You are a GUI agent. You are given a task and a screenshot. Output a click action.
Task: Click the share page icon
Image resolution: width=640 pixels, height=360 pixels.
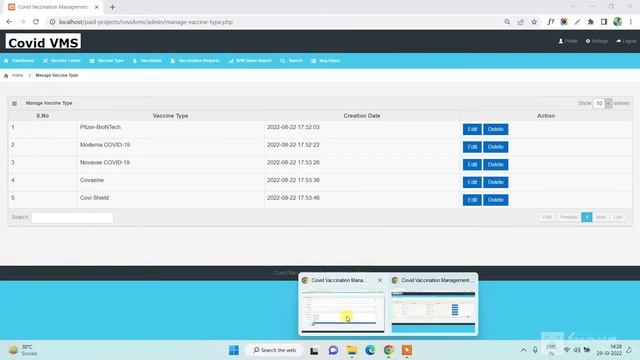(x=520, y=22)
